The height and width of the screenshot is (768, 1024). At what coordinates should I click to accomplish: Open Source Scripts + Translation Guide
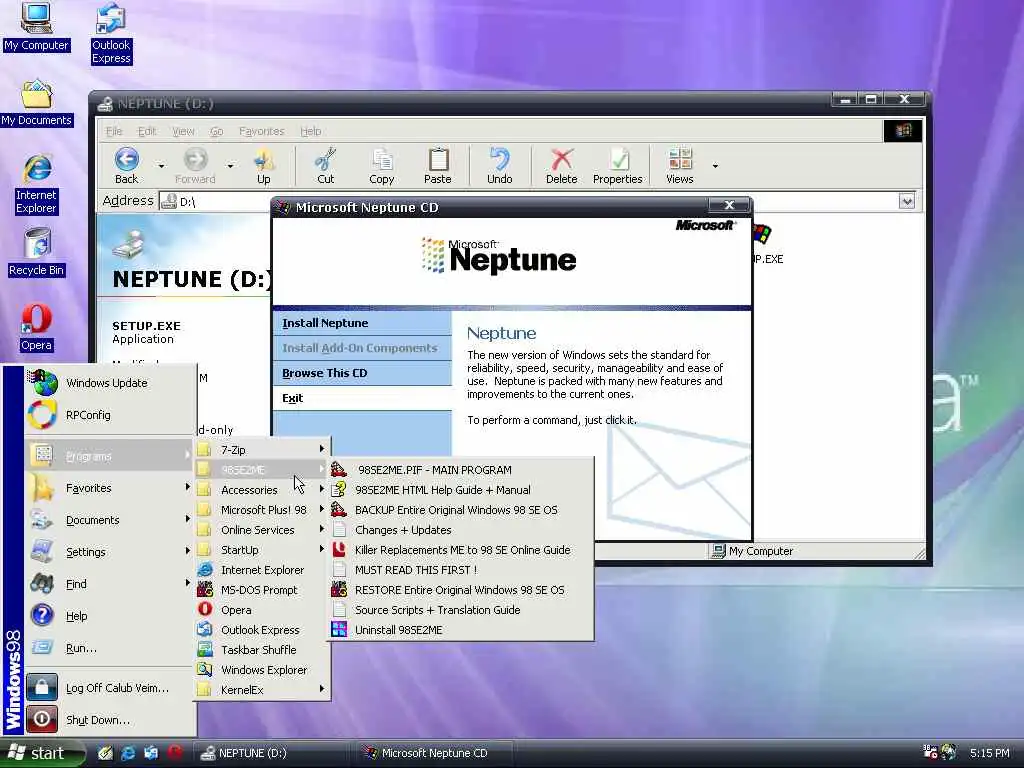pyautogui.click(x=462, y=610)
